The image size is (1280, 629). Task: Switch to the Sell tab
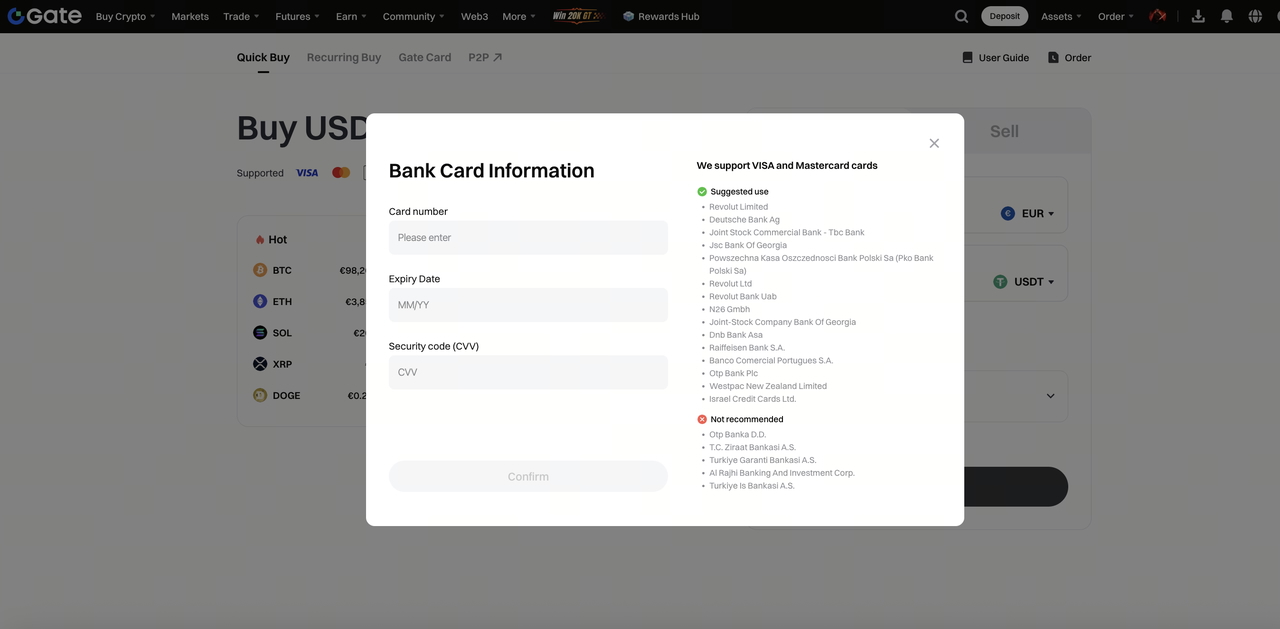[x=1004, y=131]
